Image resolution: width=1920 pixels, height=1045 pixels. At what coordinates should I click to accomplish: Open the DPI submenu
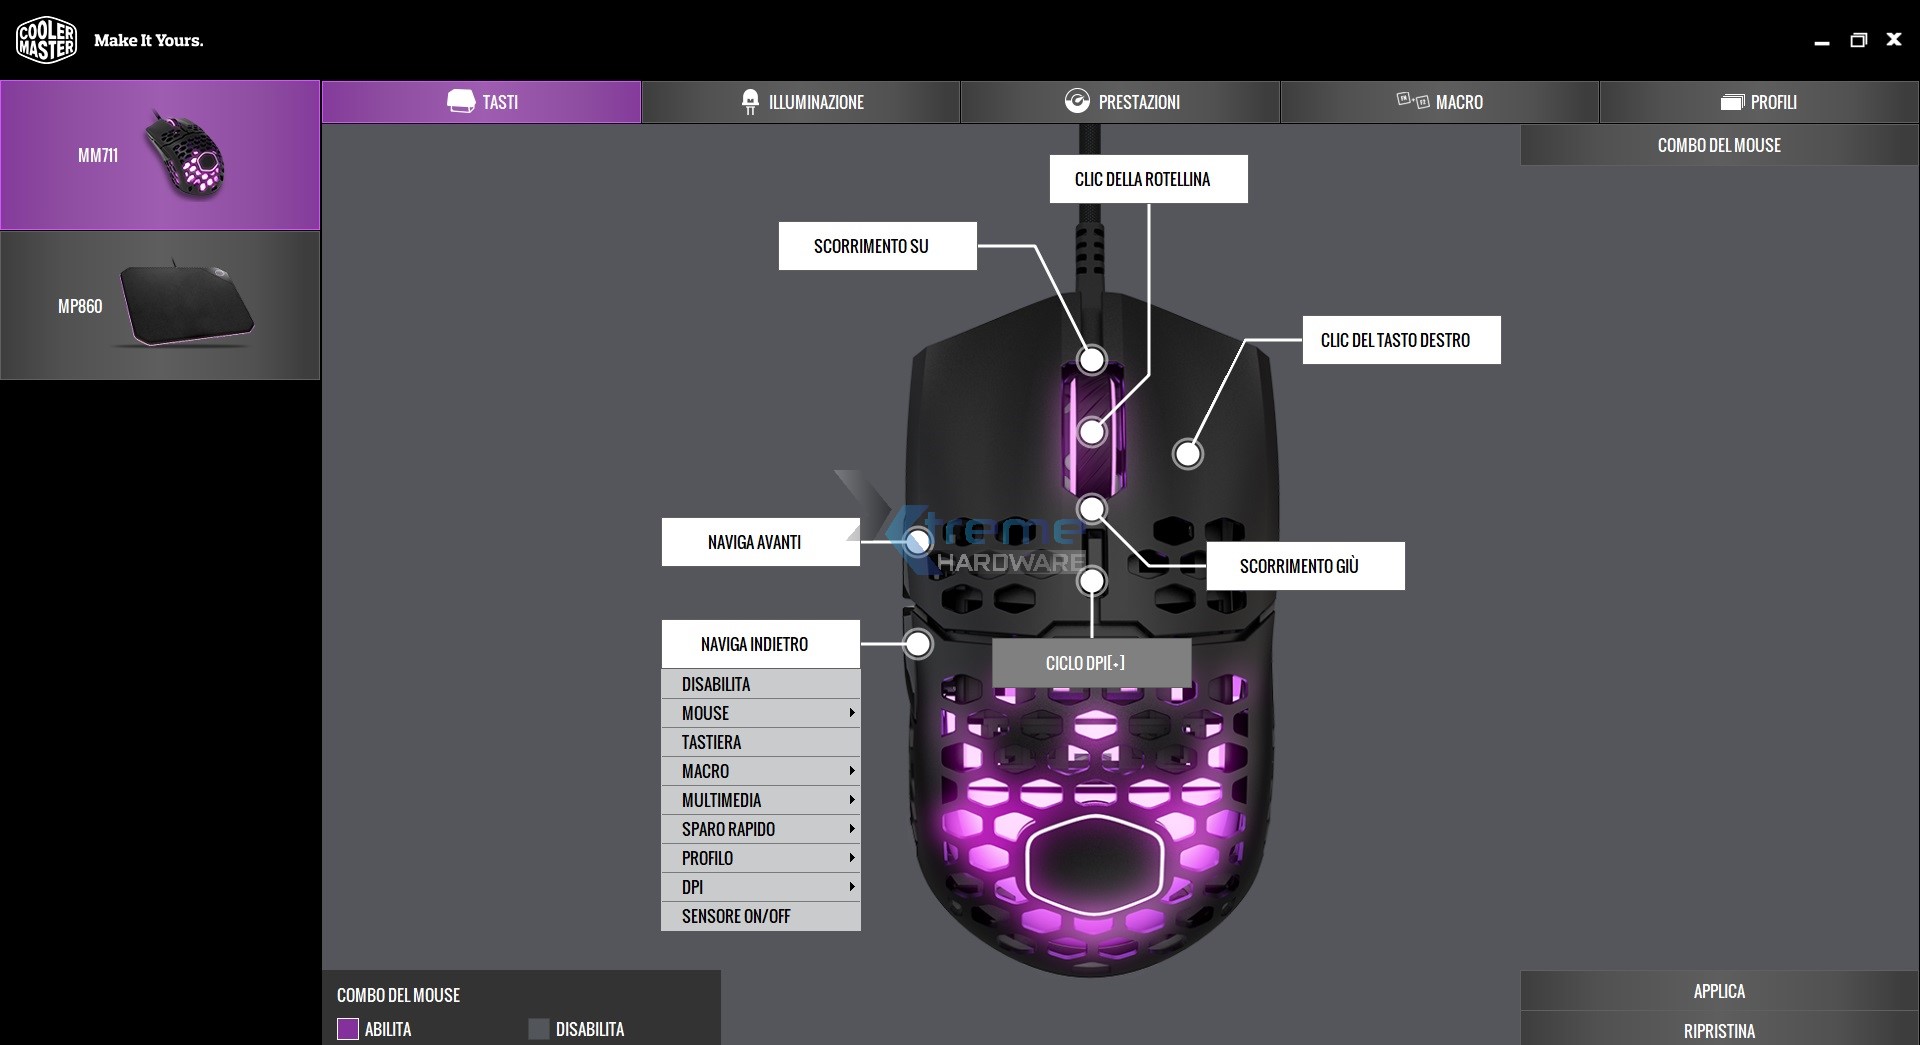(852, 887)
